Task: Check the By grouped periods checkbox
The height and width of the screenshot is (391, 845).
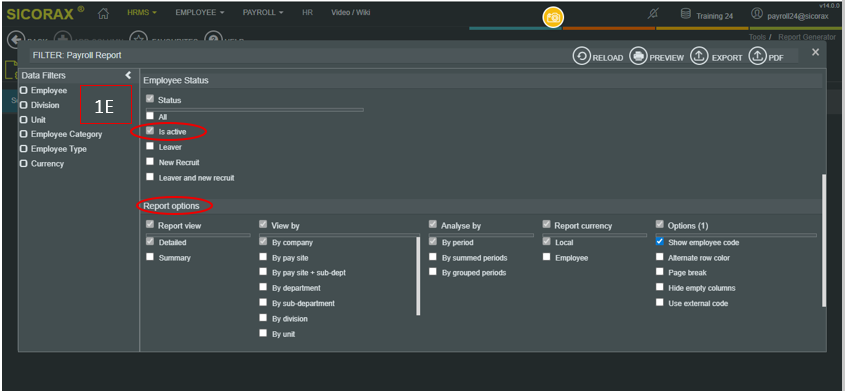Action: click(x=433, y=272)
